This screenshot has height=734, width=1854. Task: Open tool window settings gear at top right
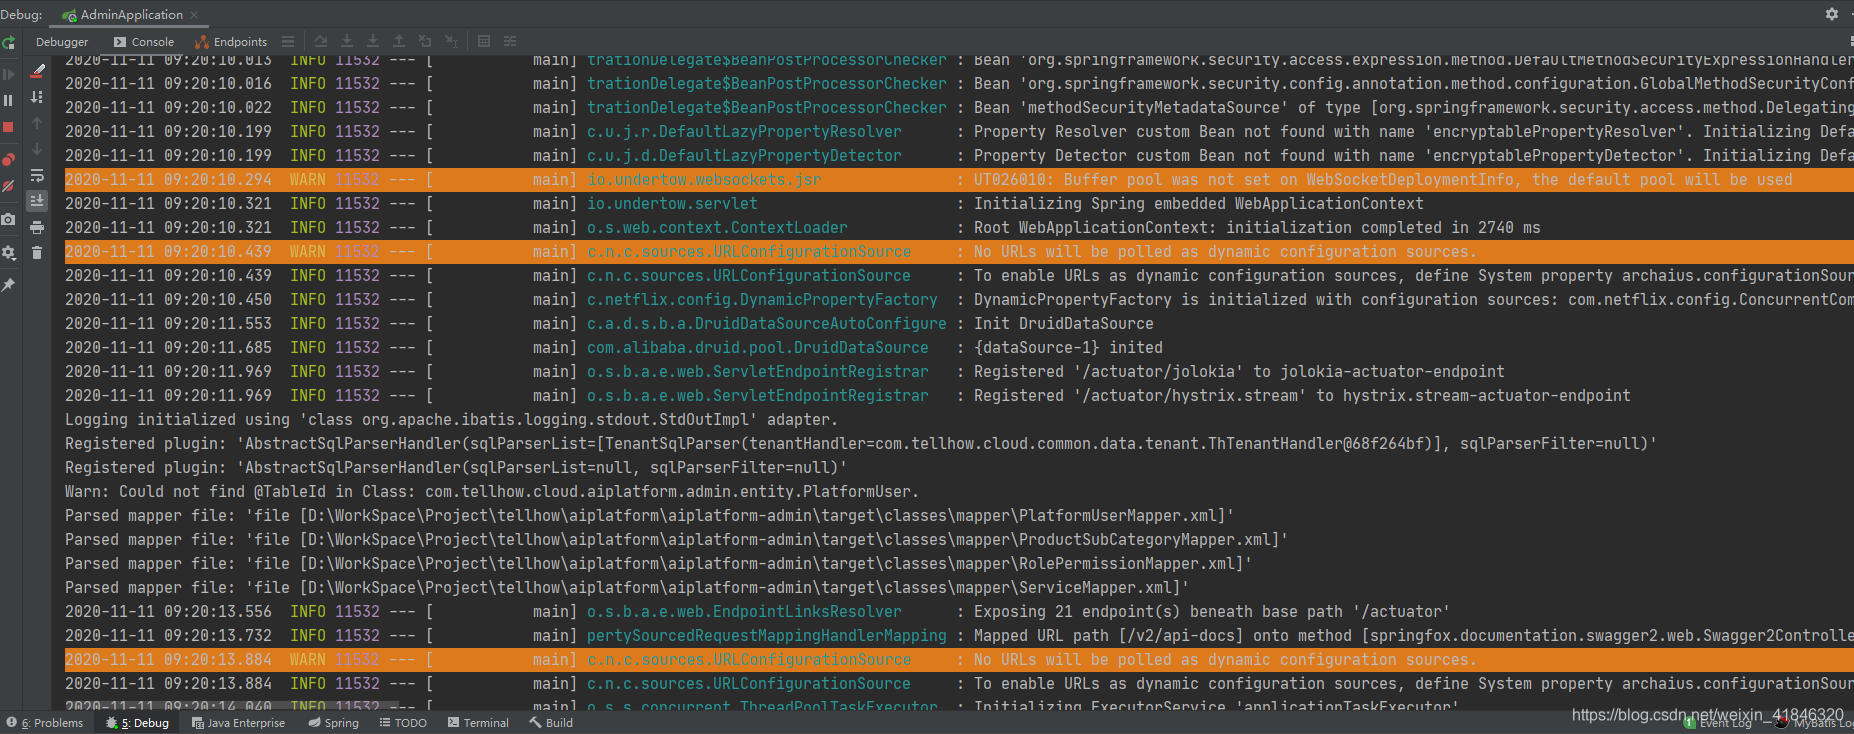coord(1832,14)
